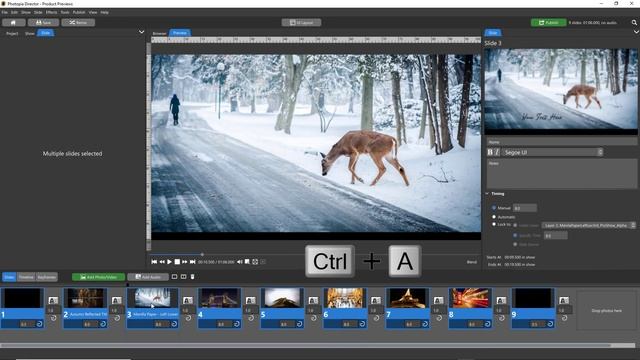Switch to the Browser tab

pyautogui.click(x=160, y=33)
